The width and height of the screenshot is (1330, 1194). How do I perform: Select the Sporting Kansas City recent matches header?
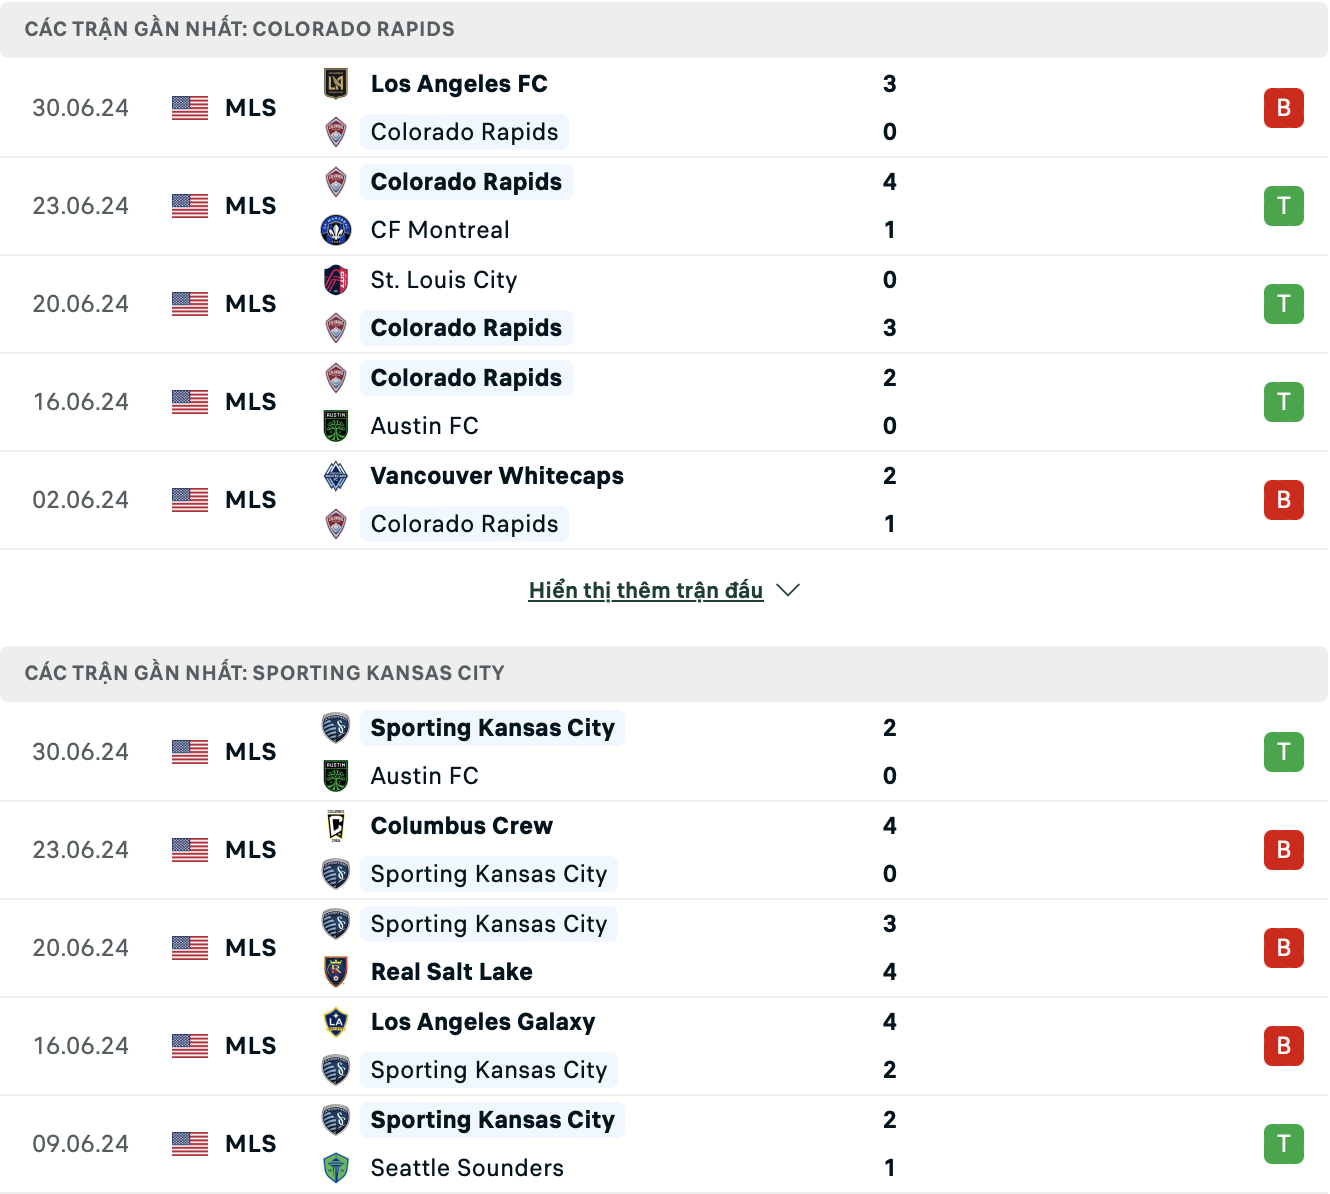click(264, 673)
